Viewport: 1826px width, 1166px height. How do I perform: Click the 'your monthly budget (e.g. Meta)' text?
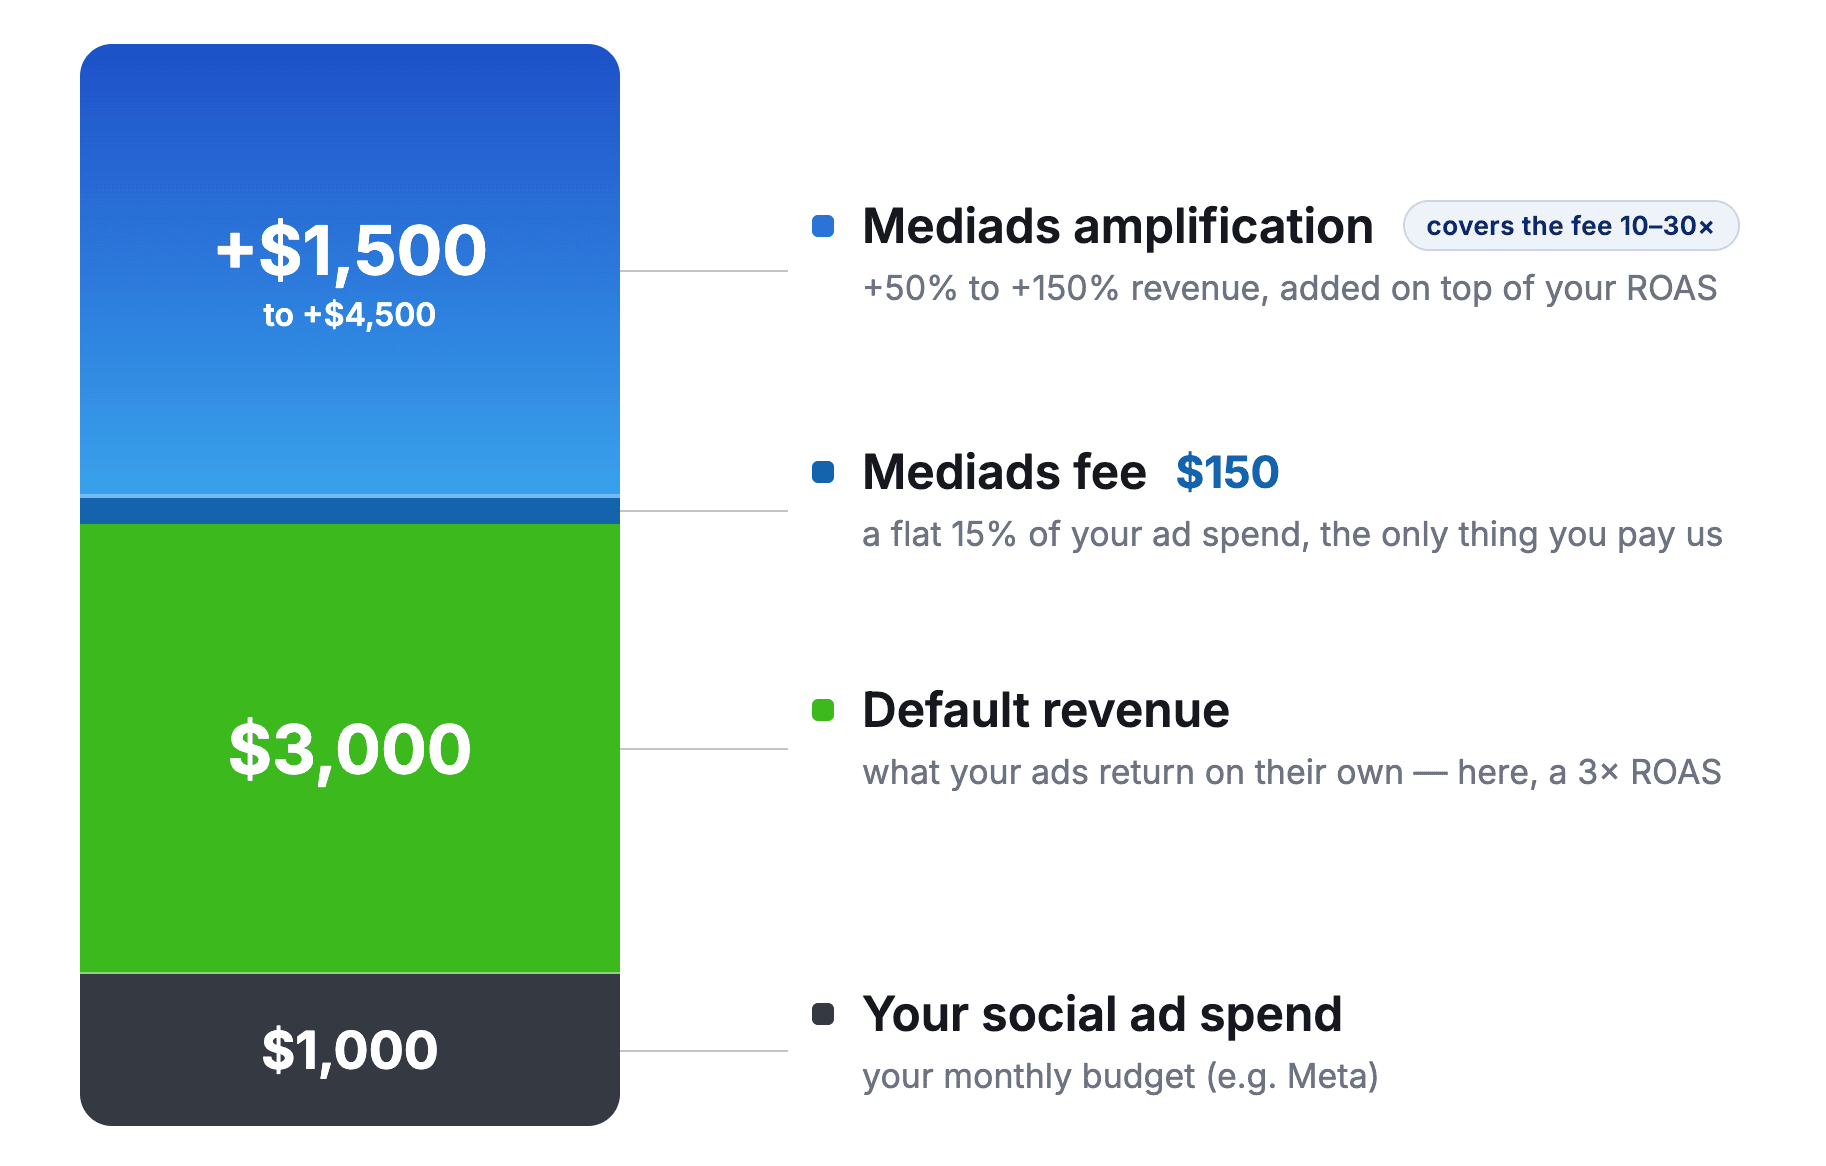1120,1077
